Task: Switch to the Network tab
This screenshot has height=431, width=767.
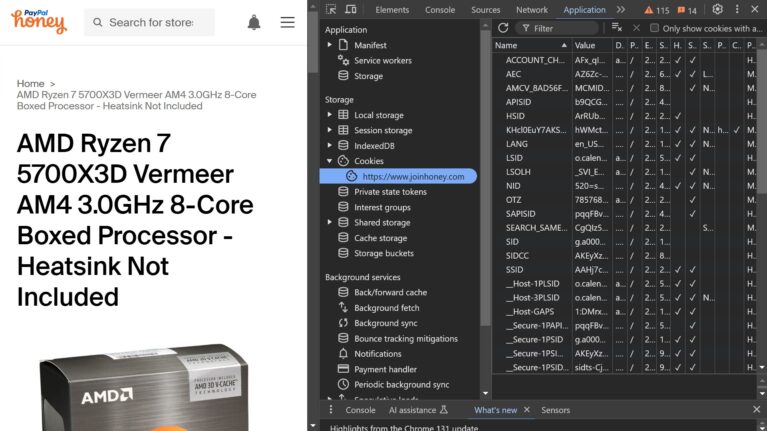Action: tap(532, 10)
